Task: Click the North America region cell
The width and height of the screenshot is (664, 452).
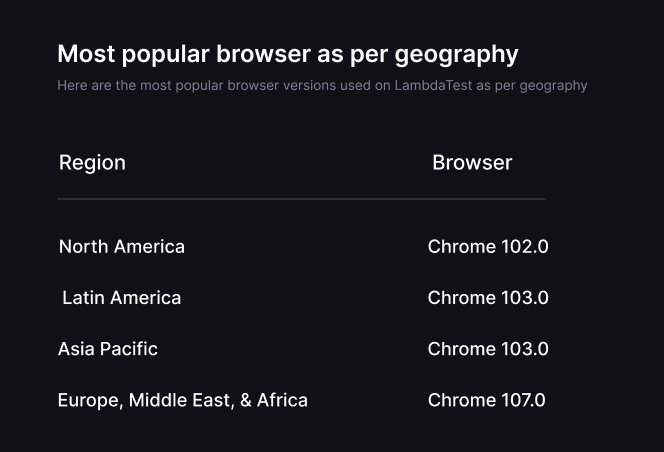Action: [122, 247]
